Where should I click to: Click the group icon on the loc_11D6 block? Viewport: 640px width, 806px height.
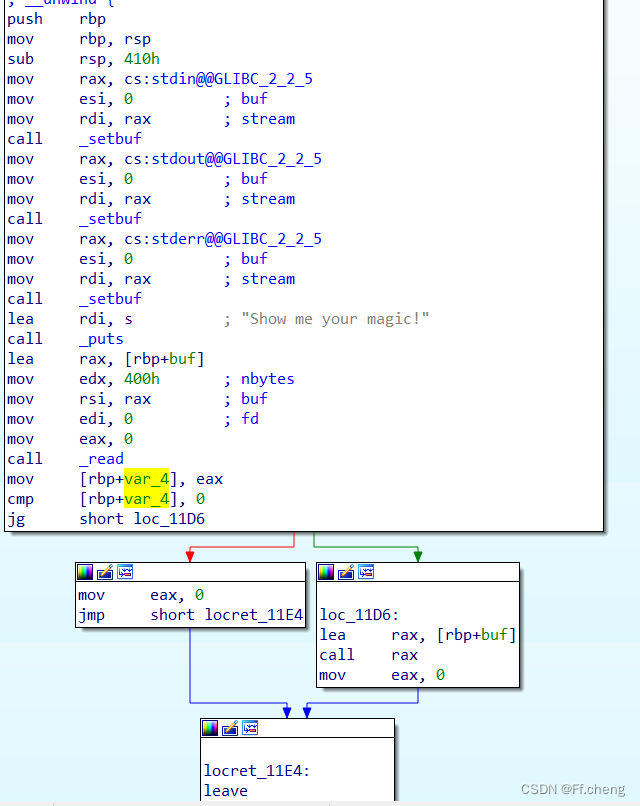(x=366, y=572)
